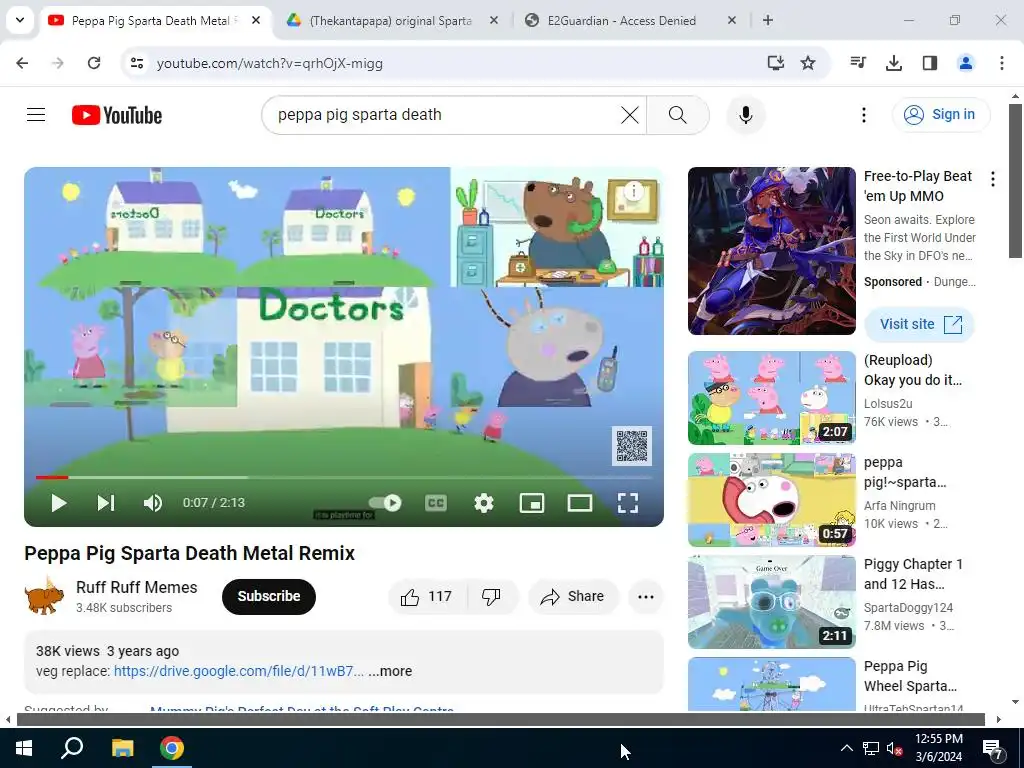Bookmark this page with the star icon
1024x768 pixels.
(x=808, y=63)
